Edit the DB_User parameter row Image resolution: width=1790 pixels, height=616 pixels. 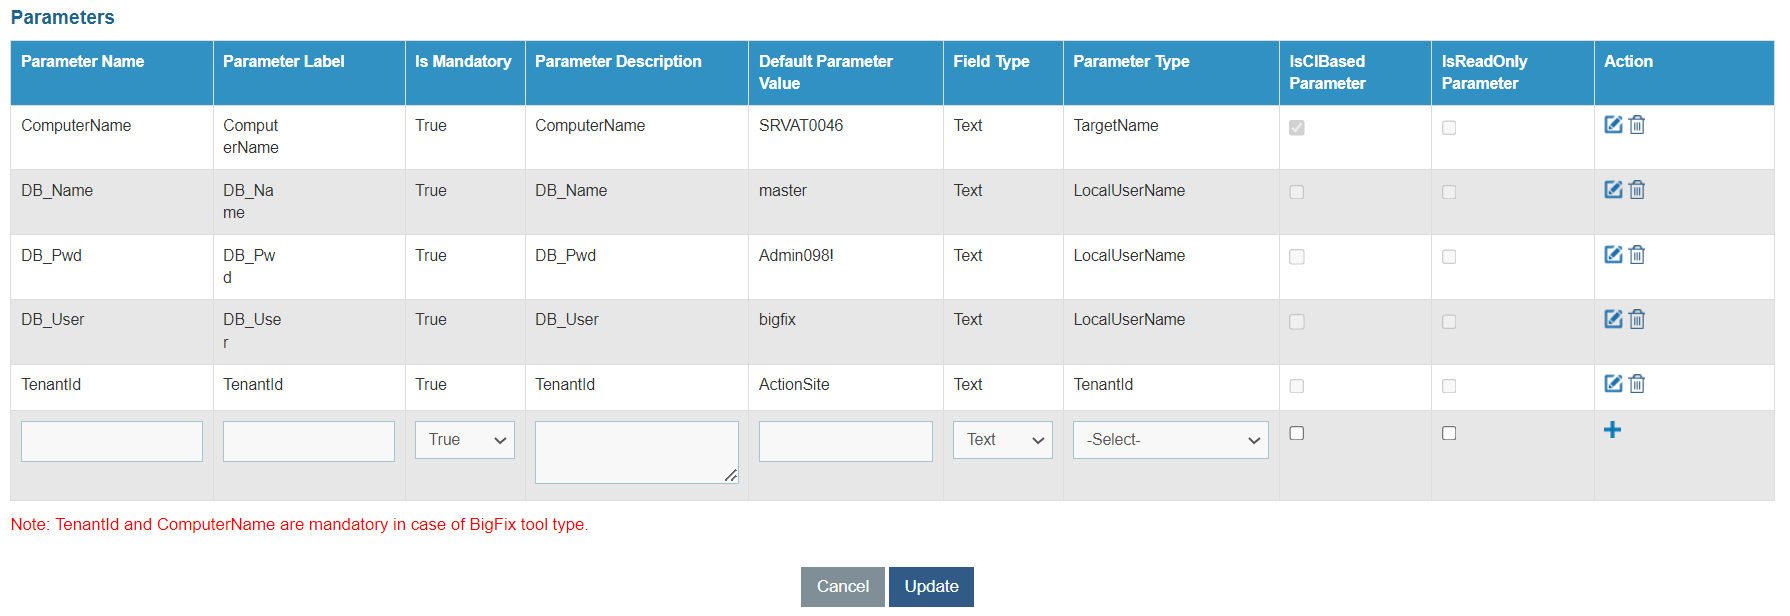pos(1613,319)
